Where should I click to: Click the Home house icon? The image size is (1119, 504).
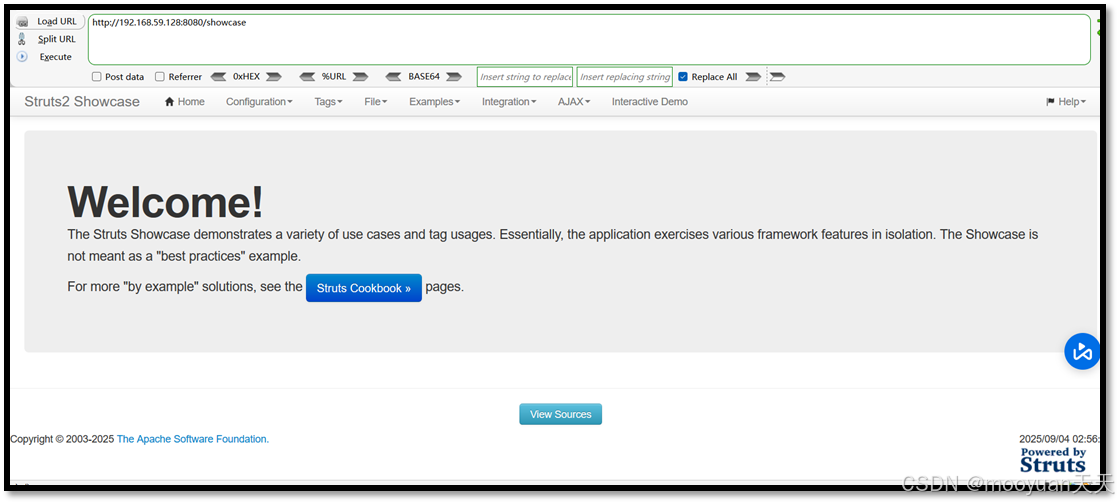(x=169, y=101)
